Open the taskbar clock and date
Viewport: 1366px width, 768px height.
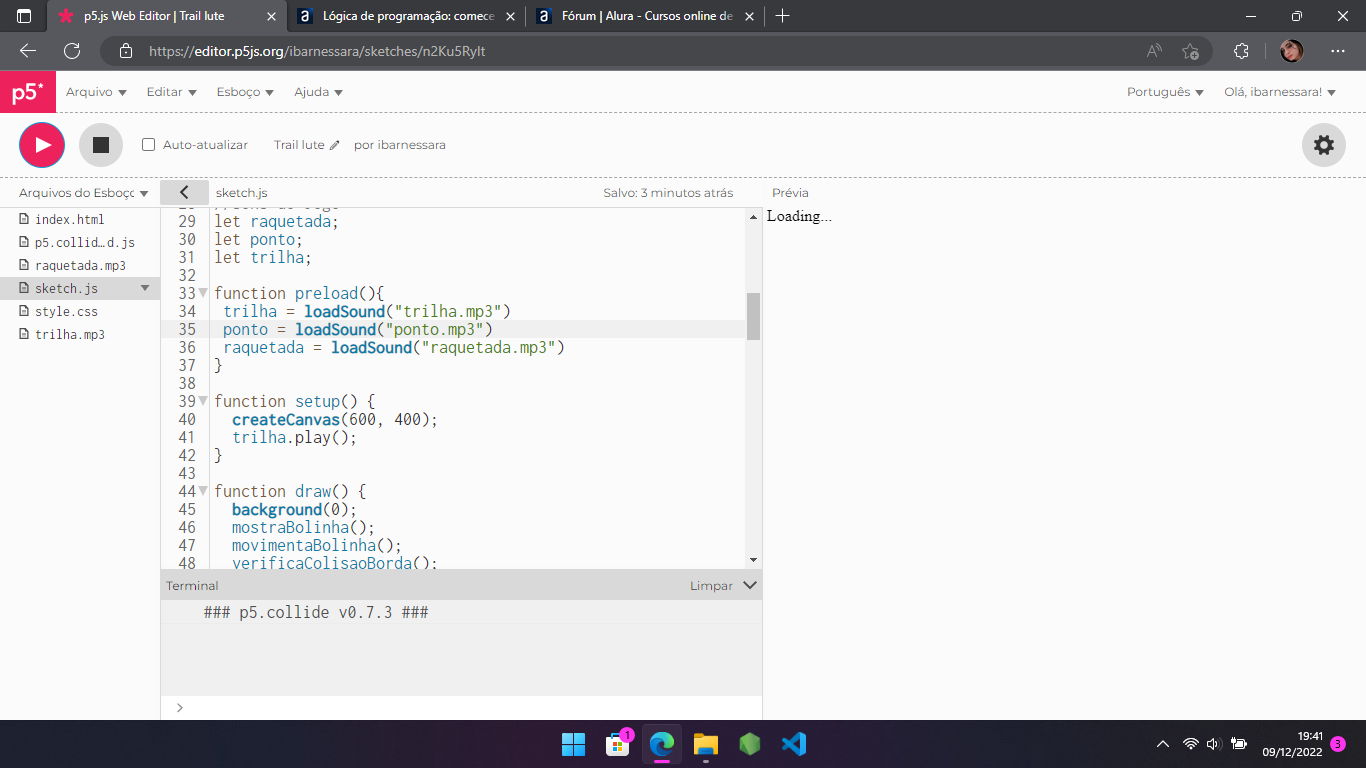[1292, 744]
